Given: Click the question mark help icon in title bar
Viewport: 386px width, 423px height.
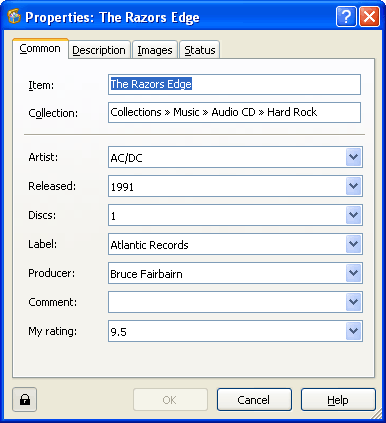Looking at the screenshot, I should click(346, 16).
